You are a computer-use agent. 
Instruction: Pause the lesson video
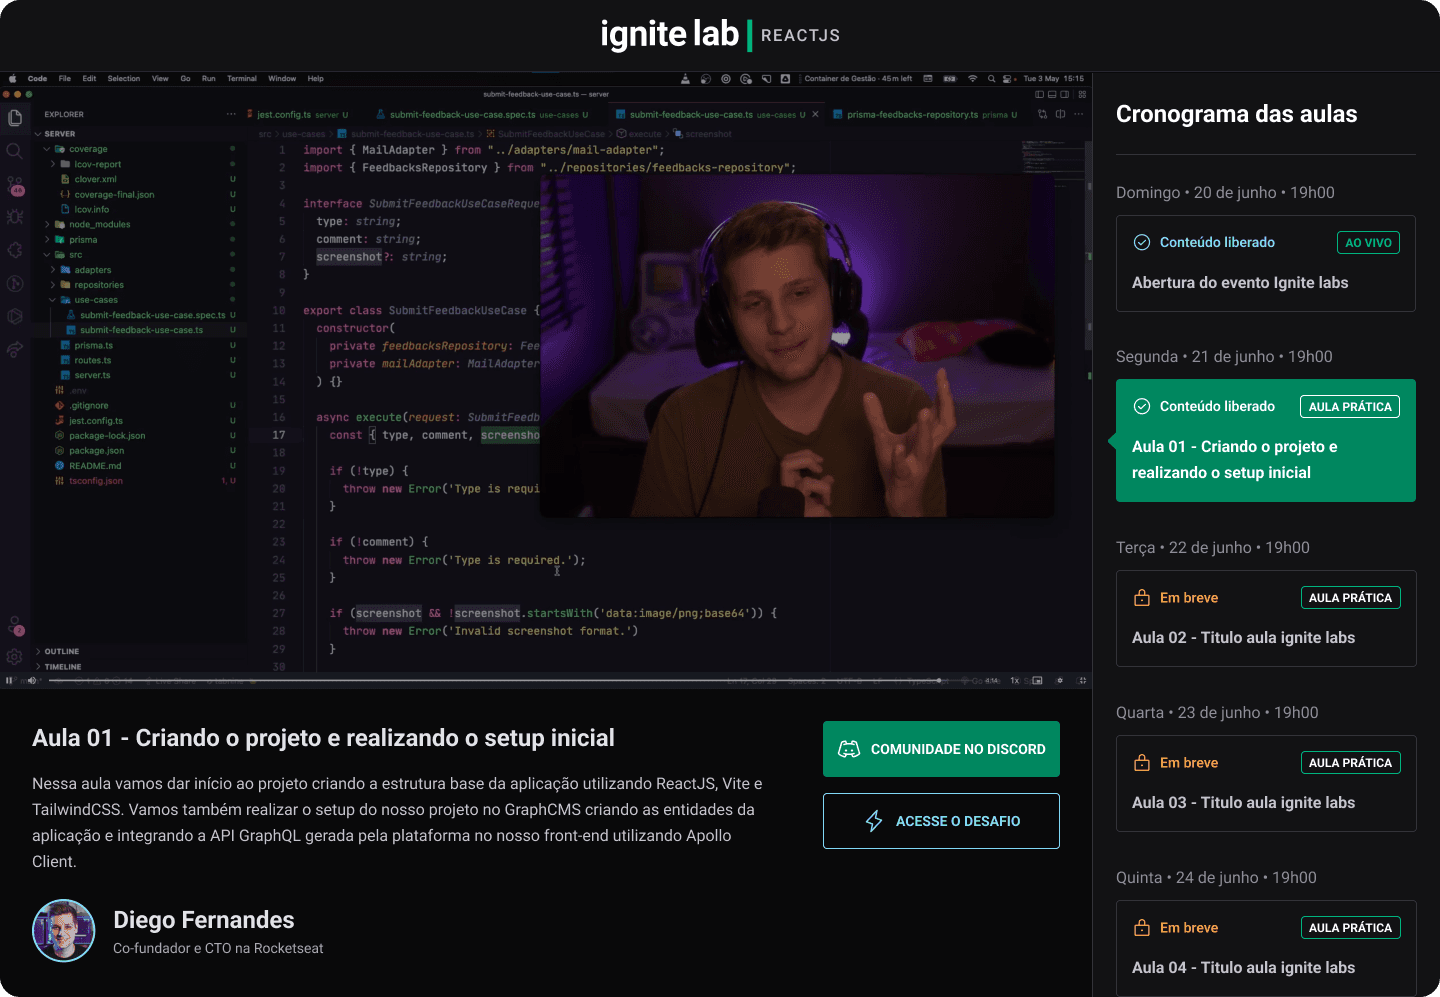(9, 680)
